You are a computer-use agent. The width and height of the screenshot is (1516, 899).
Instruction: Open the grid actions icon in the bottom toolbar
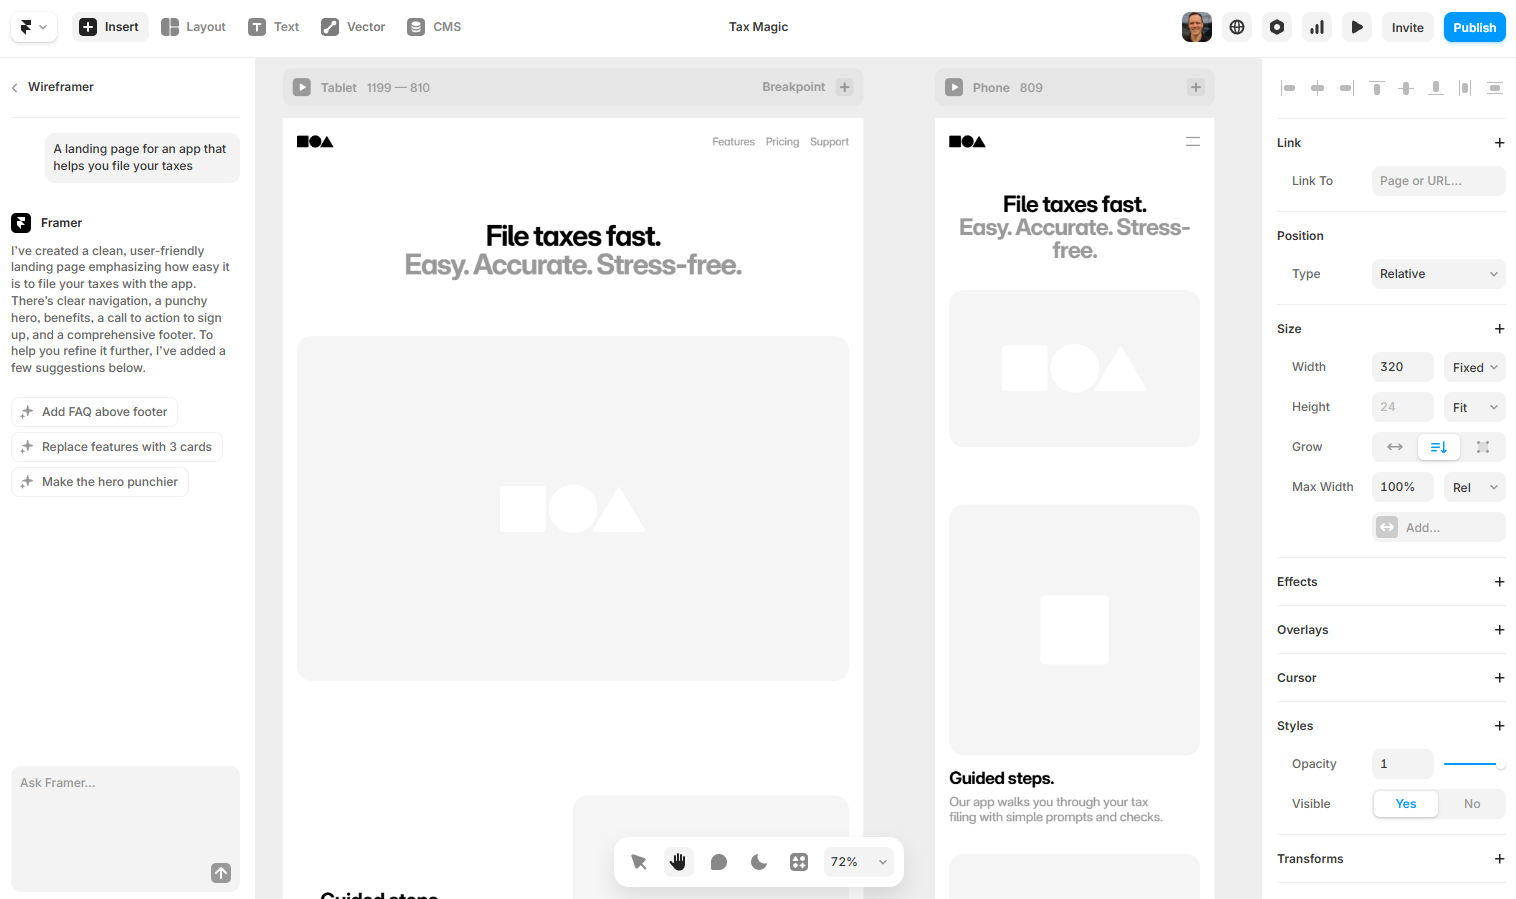click(799, 862)
